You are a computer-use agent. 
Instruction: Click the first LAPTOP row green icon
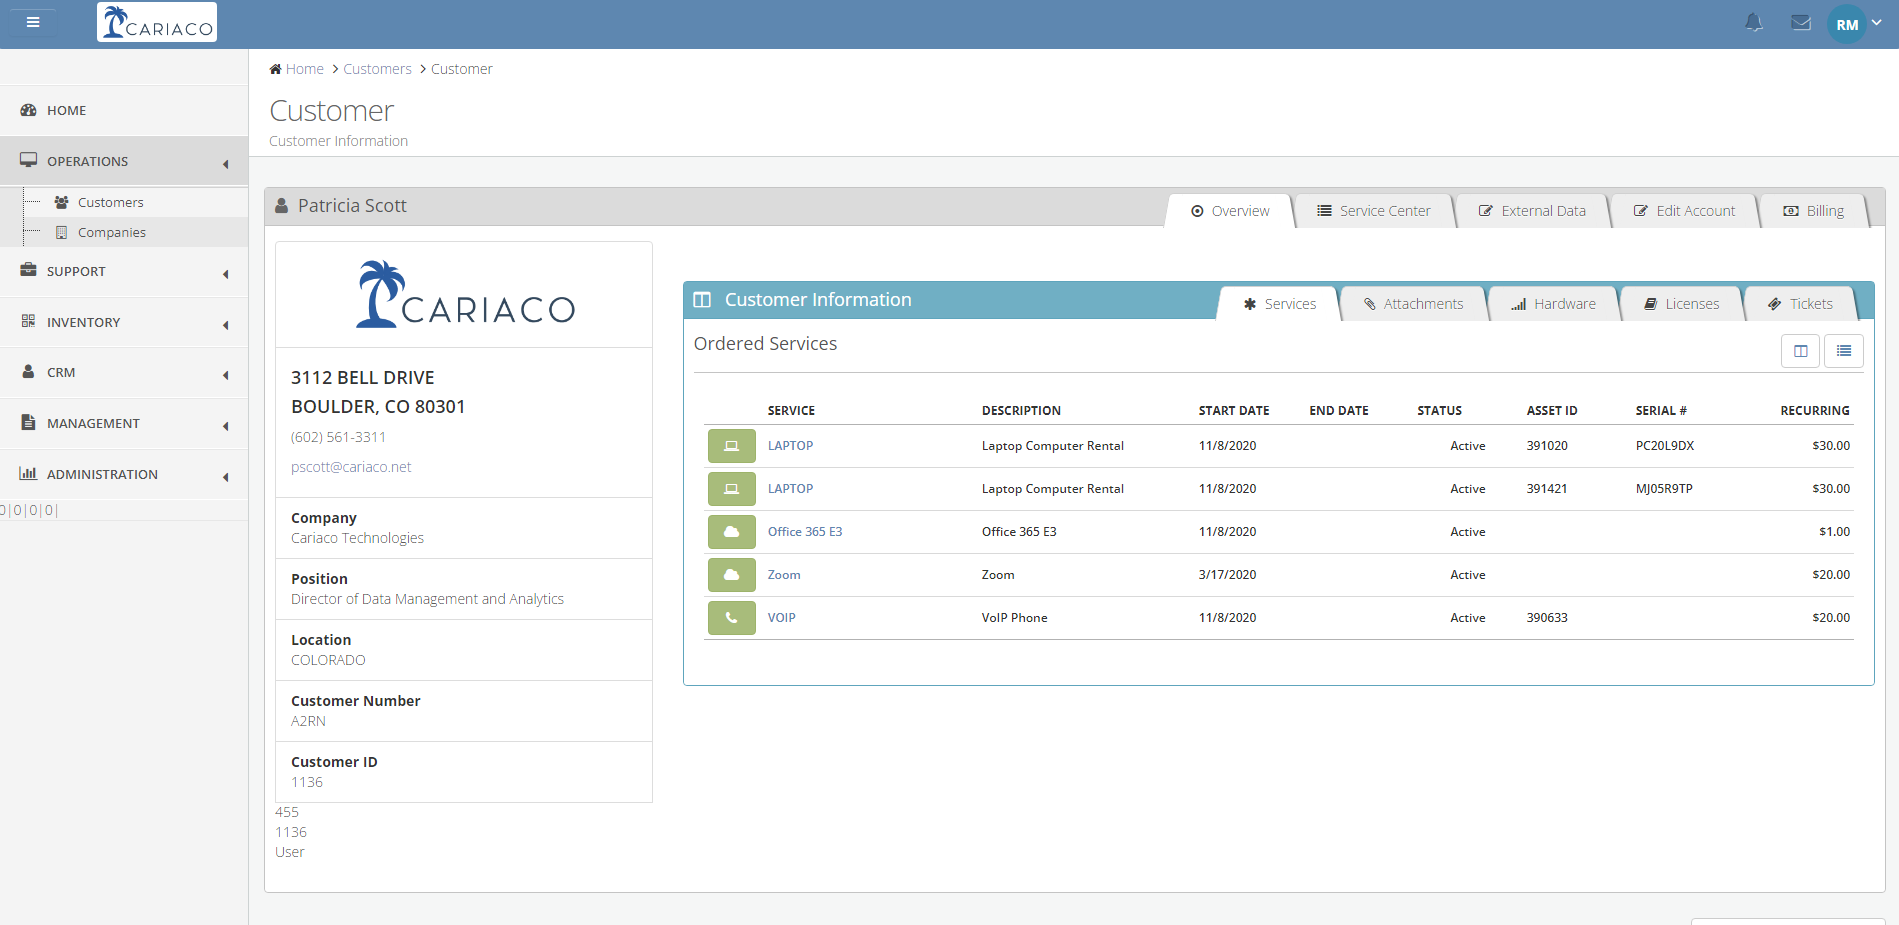click(x=731, y=446)
